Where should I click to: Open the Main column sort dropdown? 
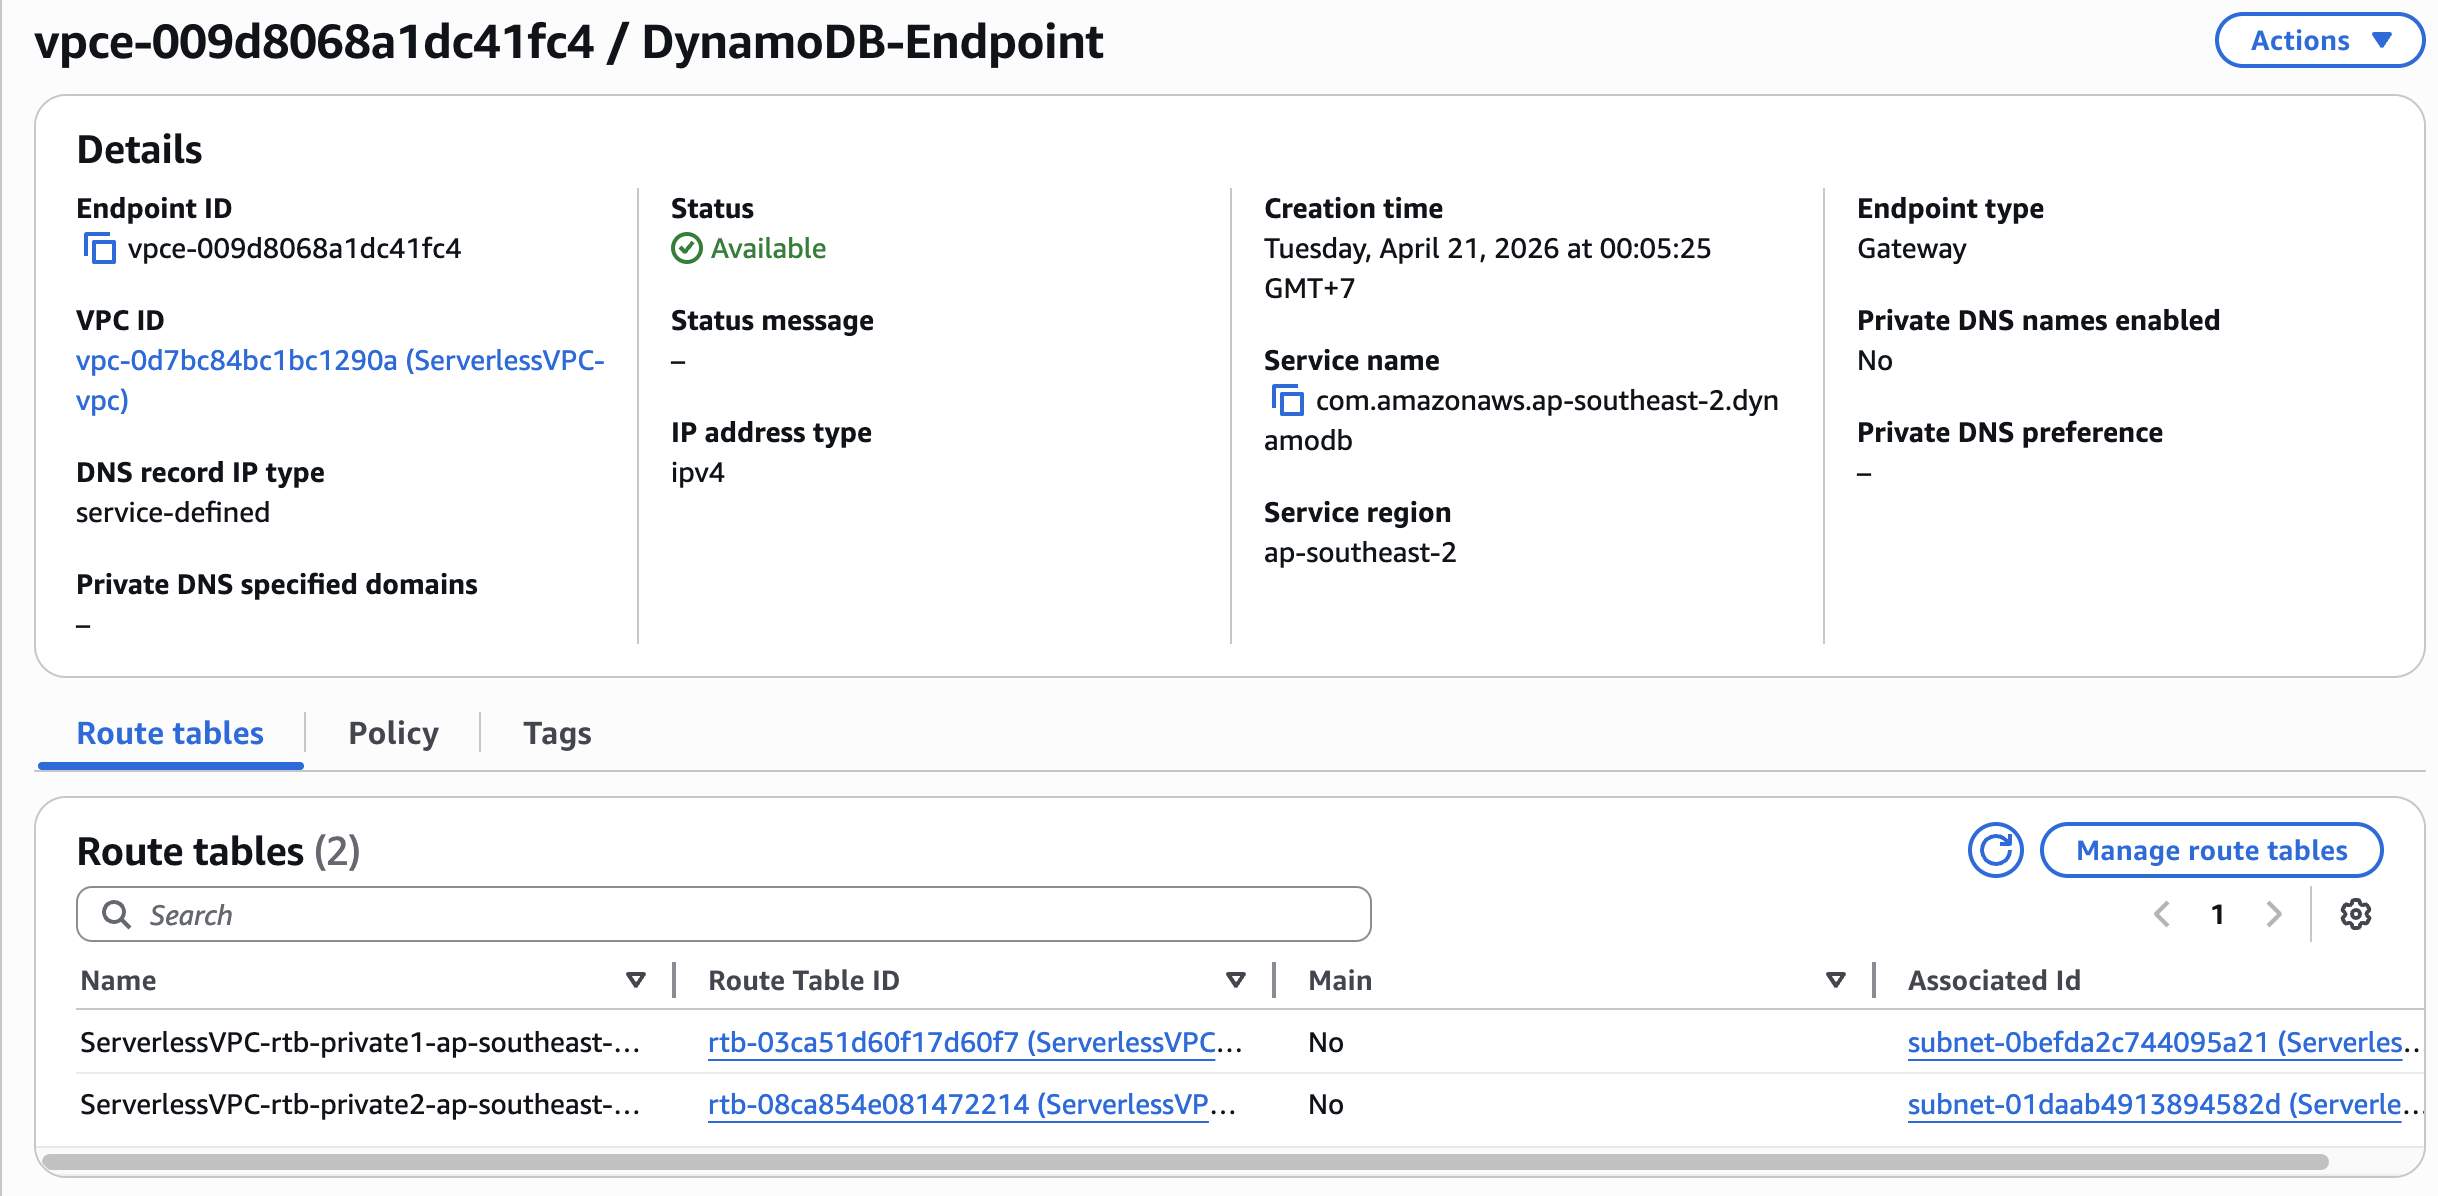[1834, 980]
